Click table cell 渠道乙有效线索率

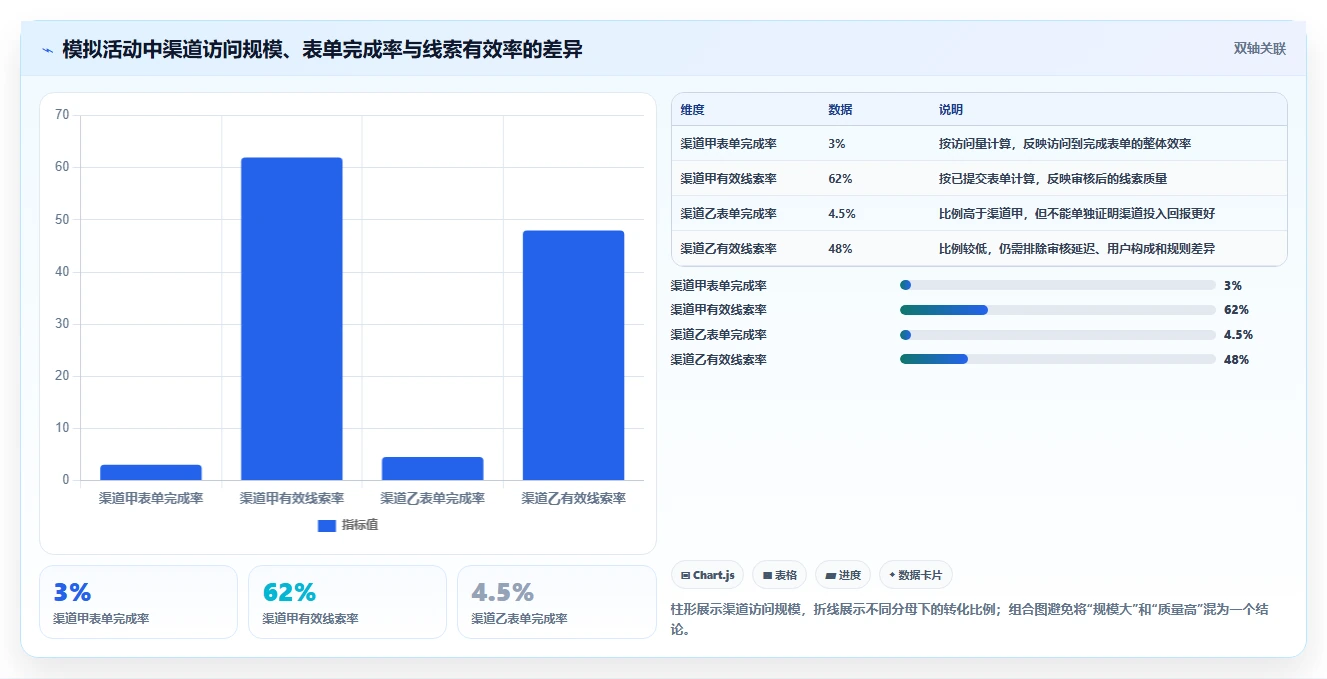click(x=728, y=249)
